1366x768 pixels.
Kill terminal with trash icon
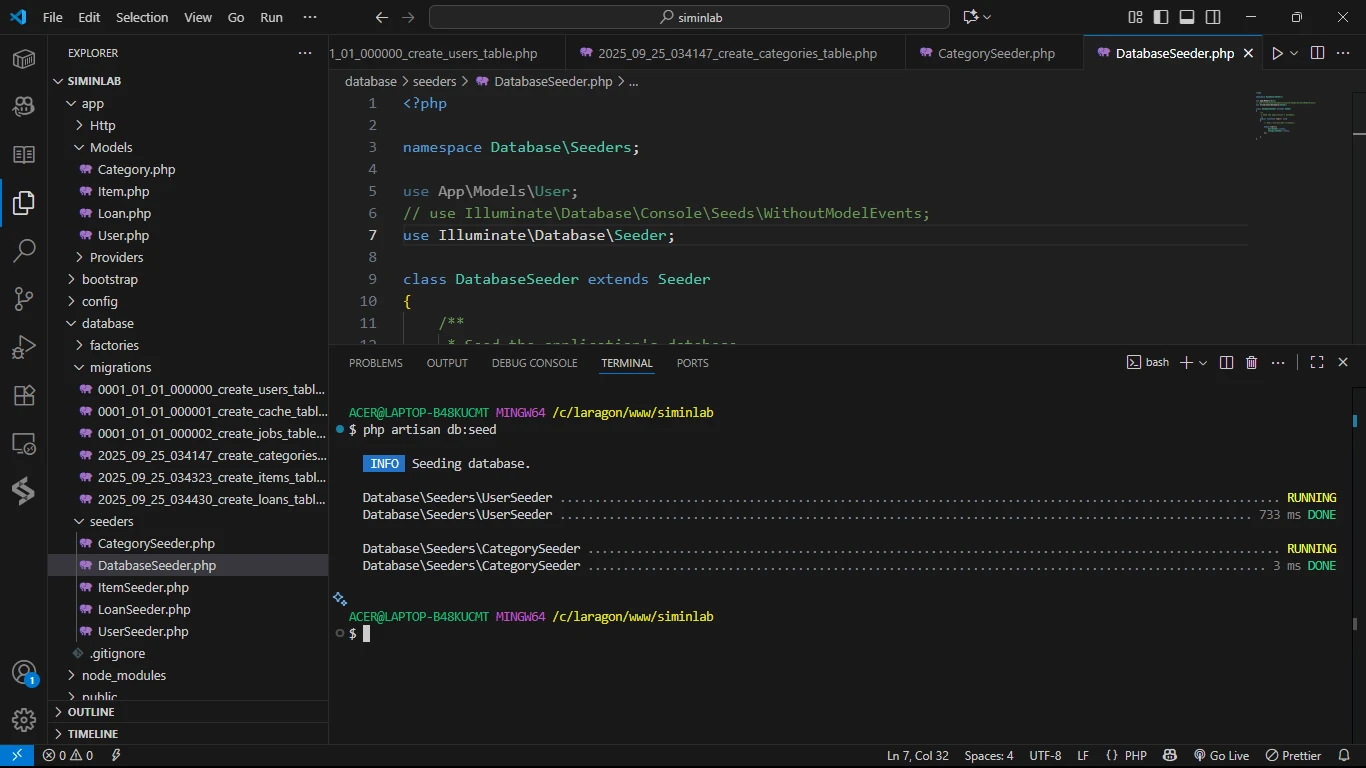(x=1251, y=363)
